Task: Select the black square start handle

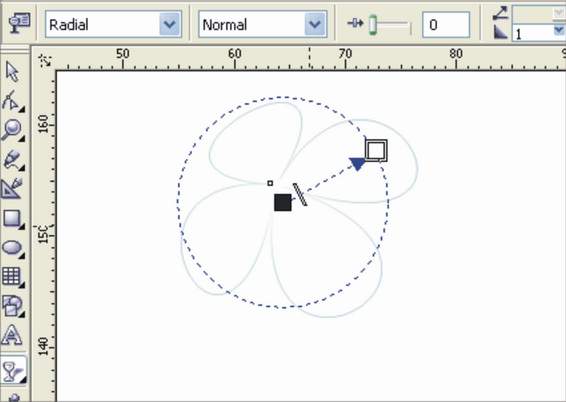Action: click(x=283, y=202)
